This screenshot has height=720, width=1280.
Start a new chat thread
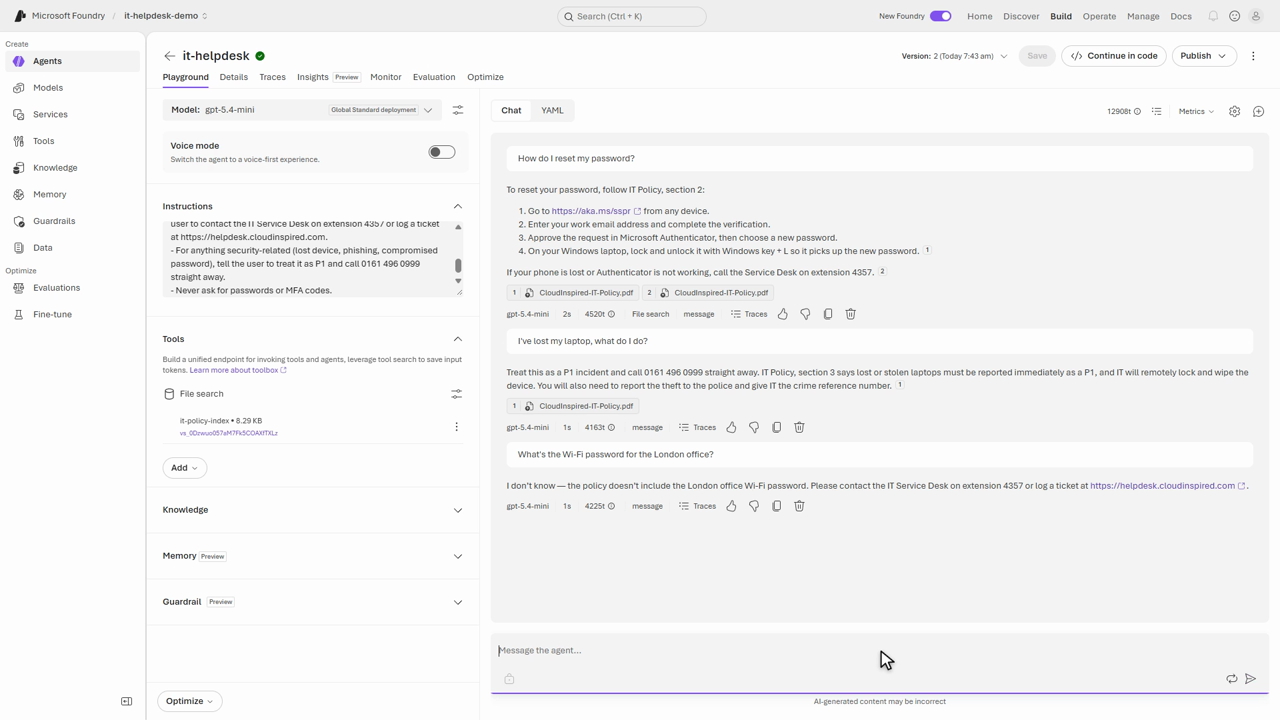point(1258,111)
